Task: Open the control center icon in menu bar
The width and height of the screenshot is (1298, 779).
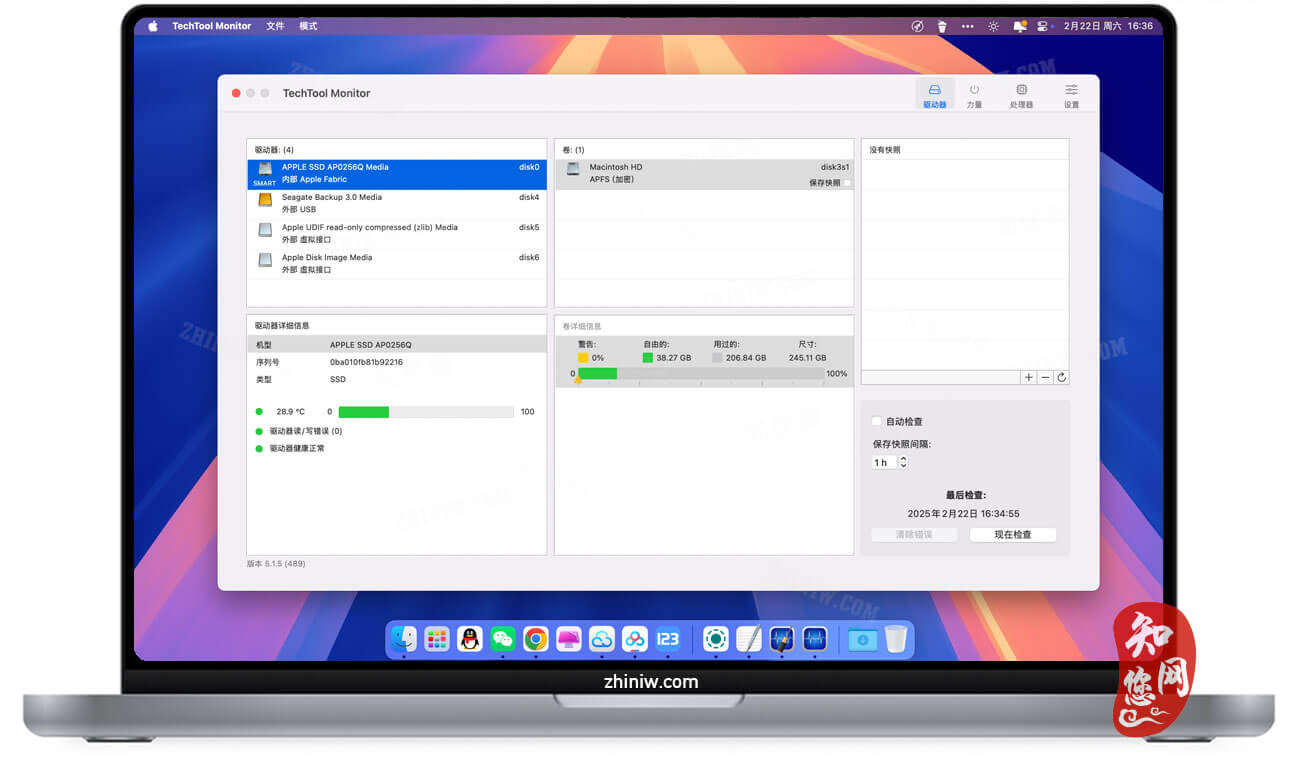Action: point(1042,25)
